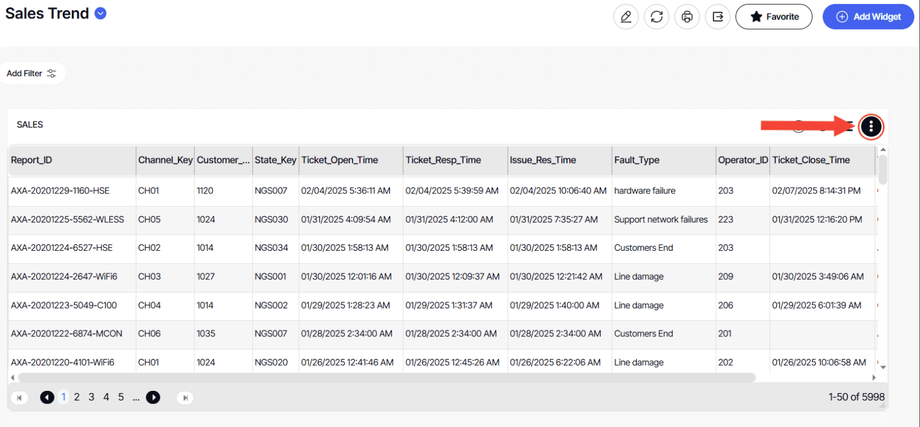Image resolution: width=920 pixels, height=427 pixels.
Task: Go to the next page using the arrow
Action: point(153,397)
